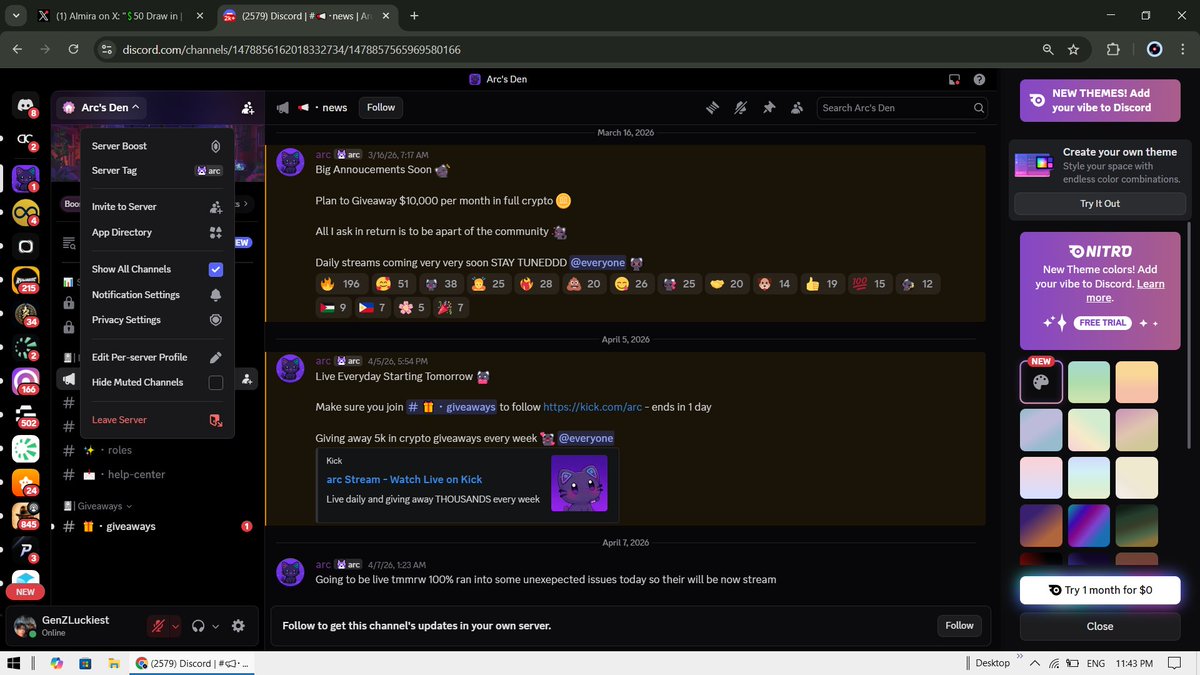This screenshot has height=675, width=1200.
Task: Close the themes side panel
Action: pyautogui.click(x=1100, y=626)
